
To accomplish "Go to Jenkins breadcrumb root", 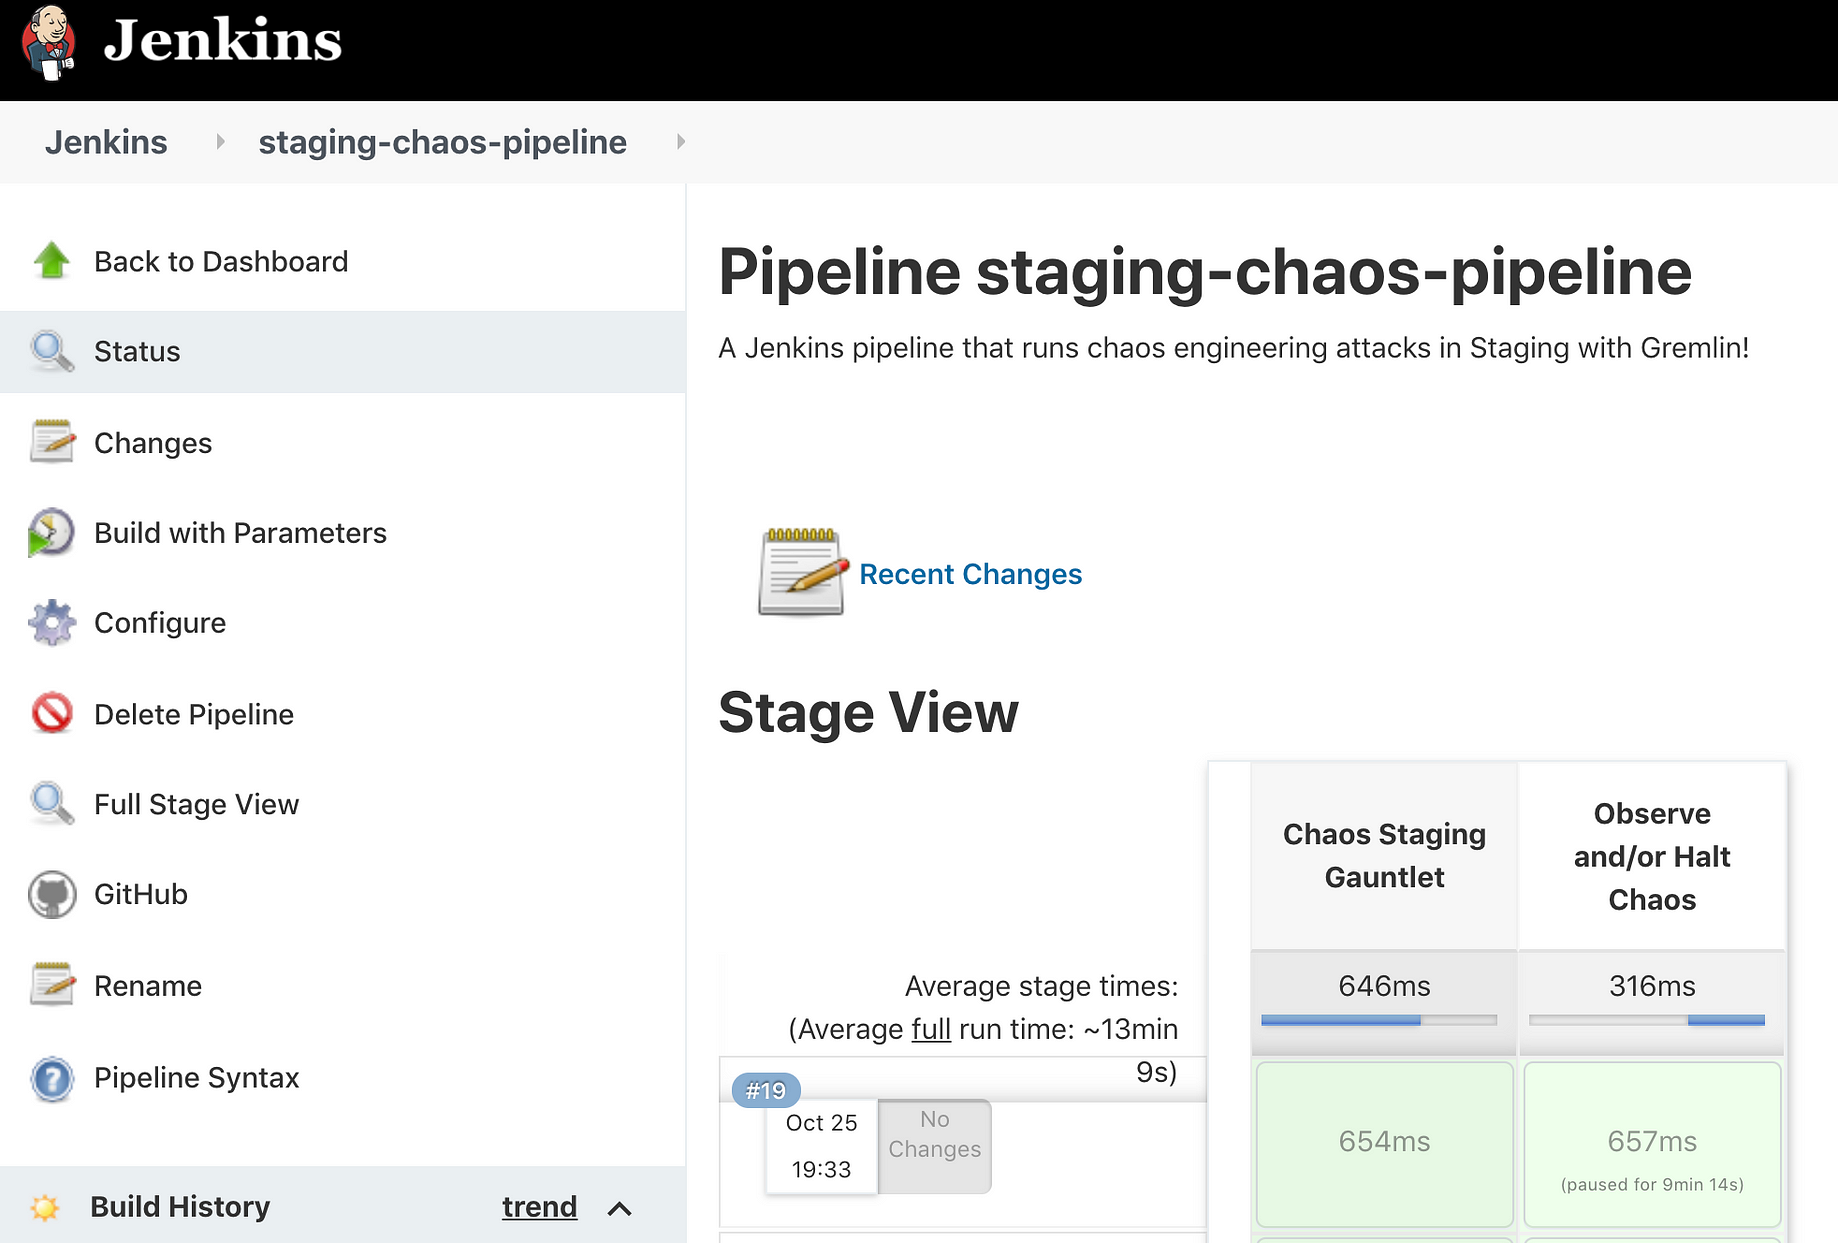I will tap(106, 142).
